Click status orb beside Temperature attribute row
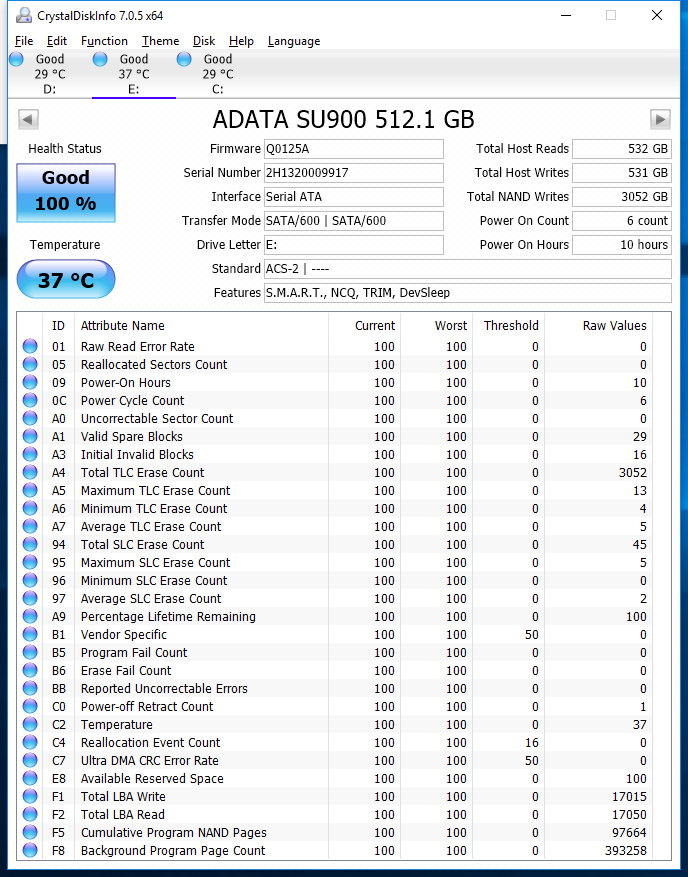This screenshot has width=688, height=877. [30, 725]
